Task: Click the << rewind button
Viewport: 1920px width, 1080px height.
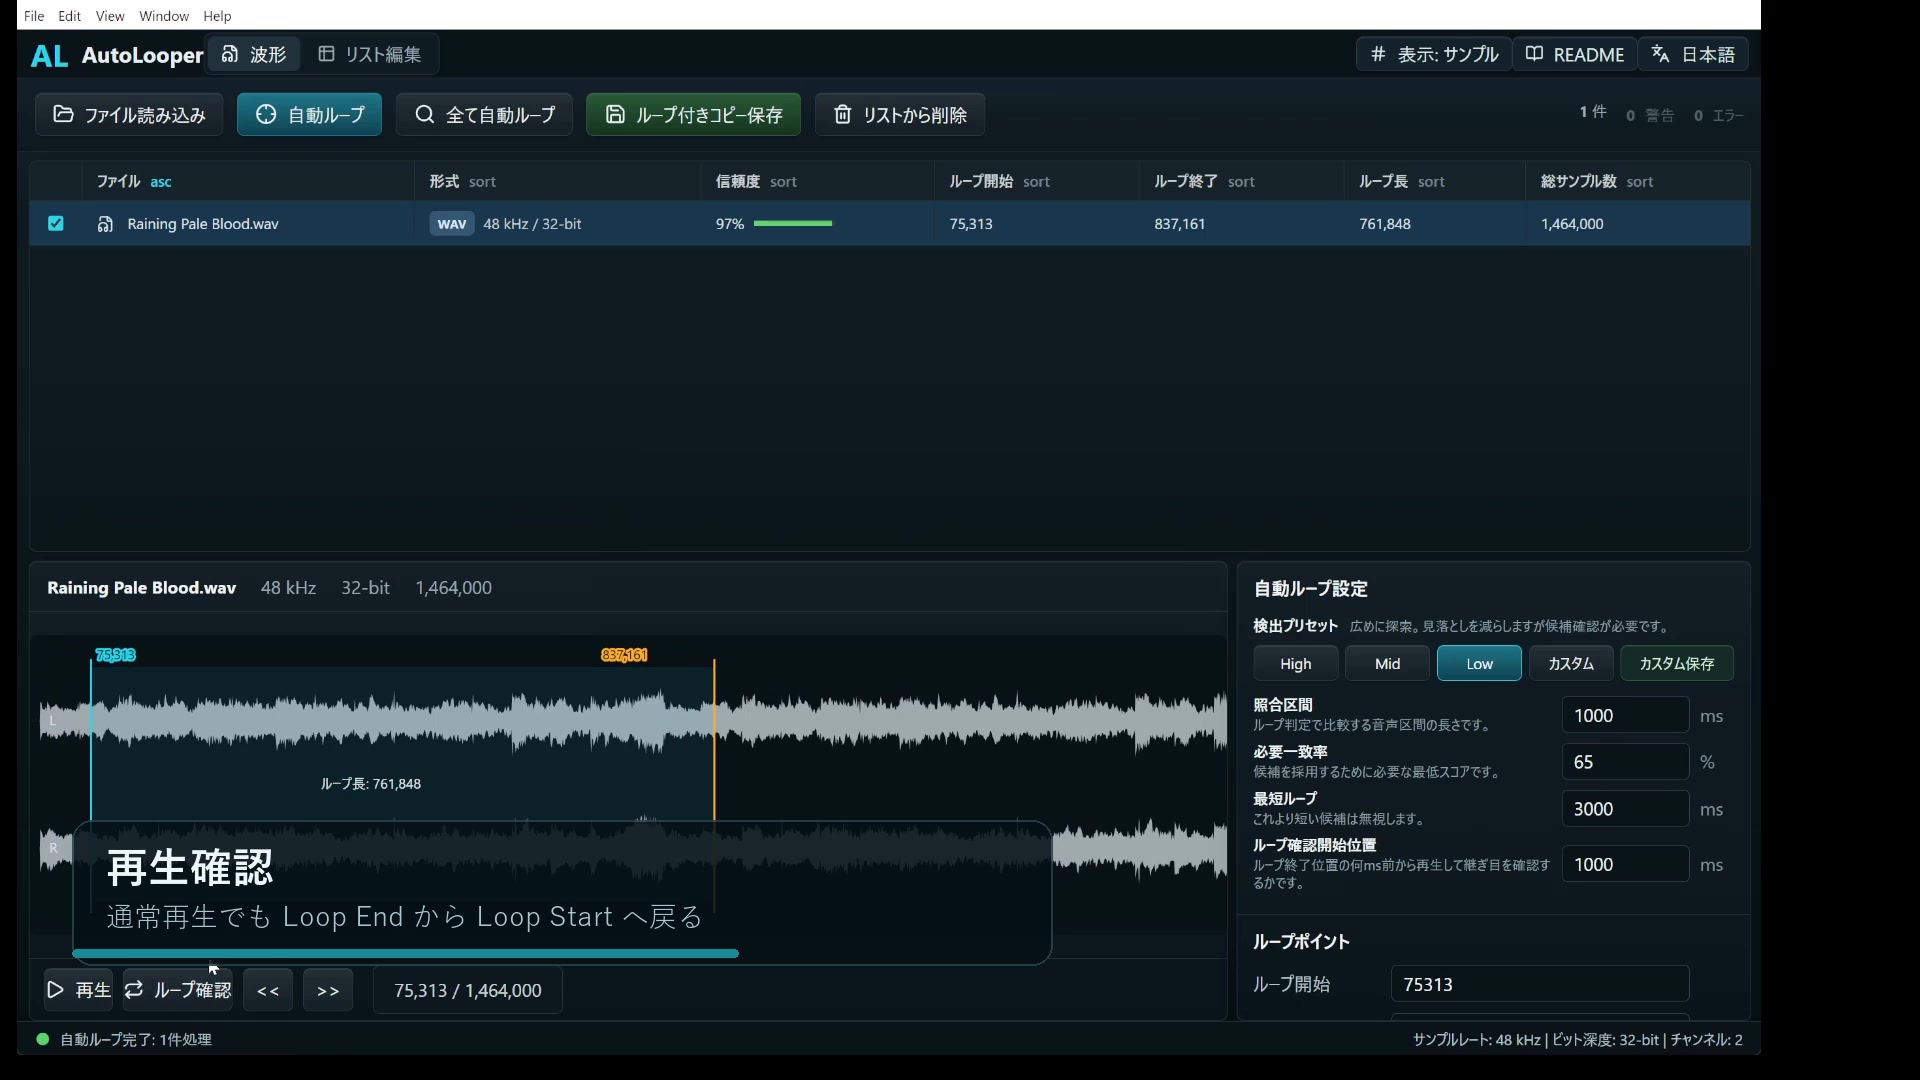Action: [x=268, y=990]
